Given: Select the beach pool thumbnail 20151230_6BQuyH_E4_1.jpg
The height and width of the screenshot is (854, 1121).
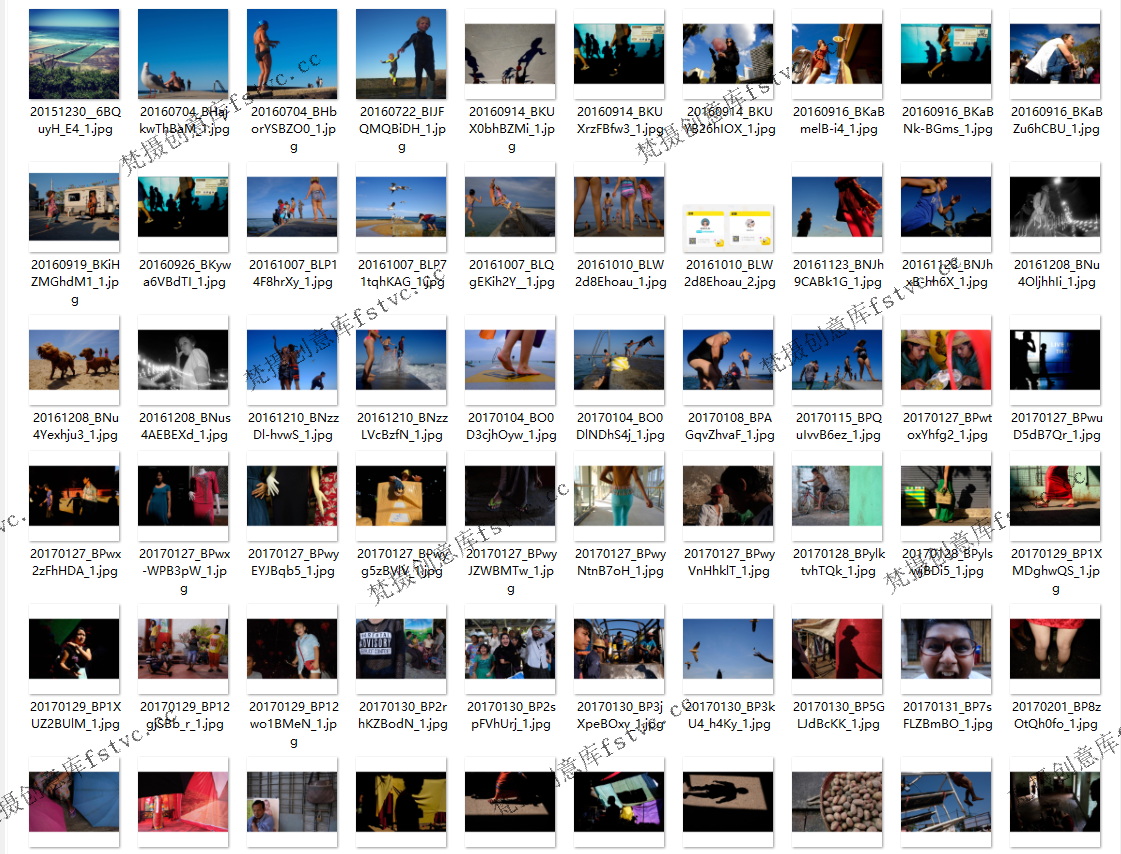Looking at the screenshot, I should (74, 54).
